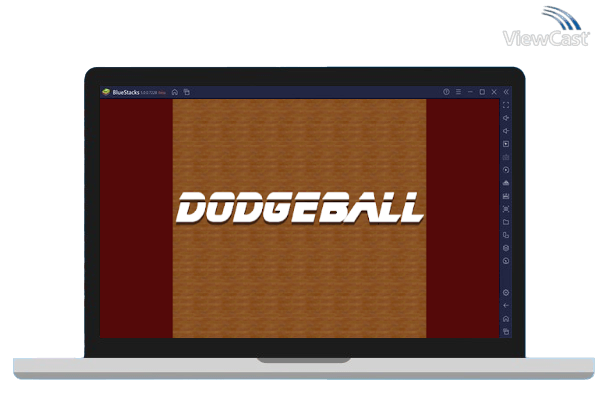Click the circular play sidebar icon
The image size is (602, 414).
tap(506, 170)
